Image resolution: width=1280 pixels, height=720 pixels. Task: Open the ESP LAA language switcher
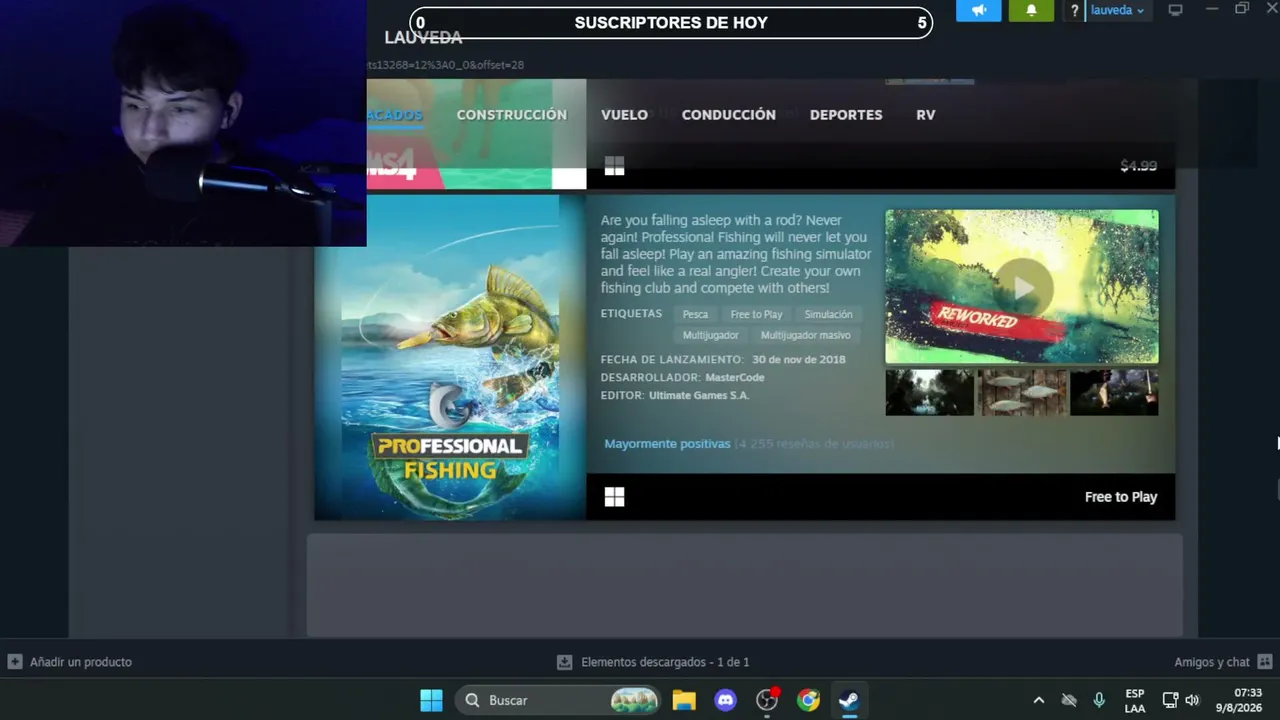tap(1135, 700)
